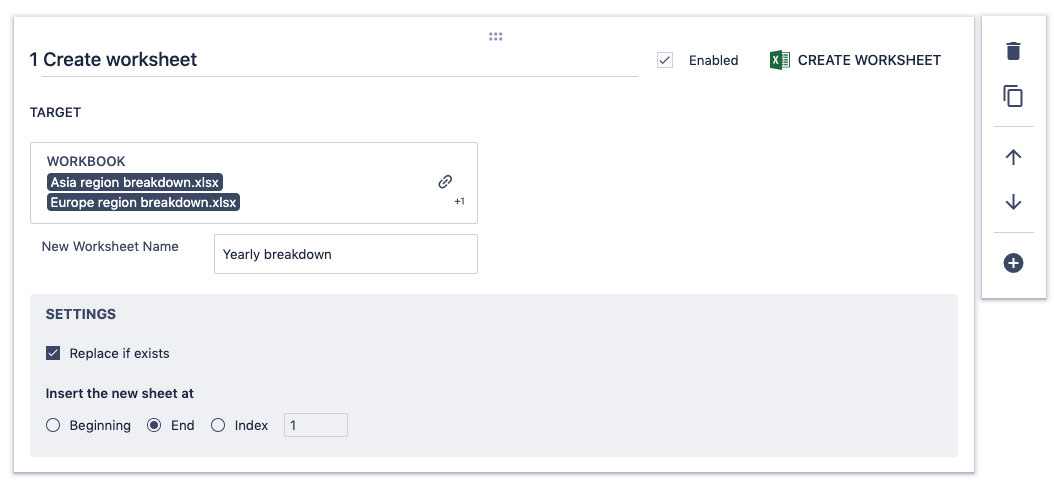Move step down with arrow icon
The height and width of the screenshot is (488, 1054).
(x=1013, y=202)
